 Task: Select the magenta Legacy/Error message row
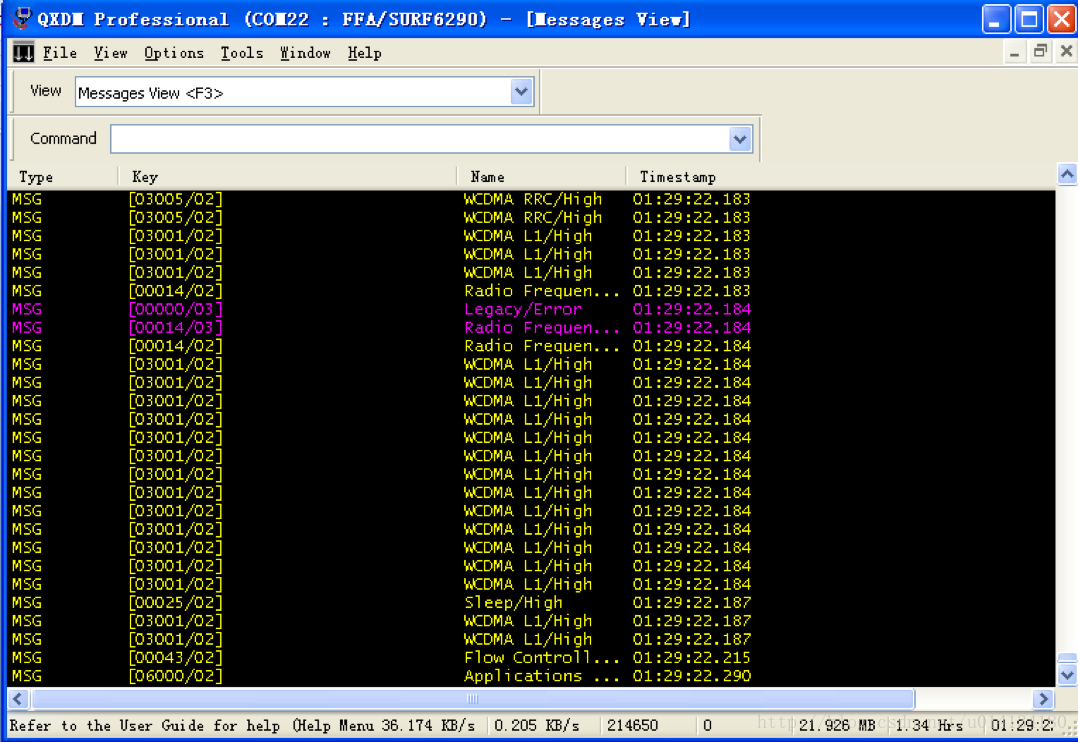click(531, 309)
